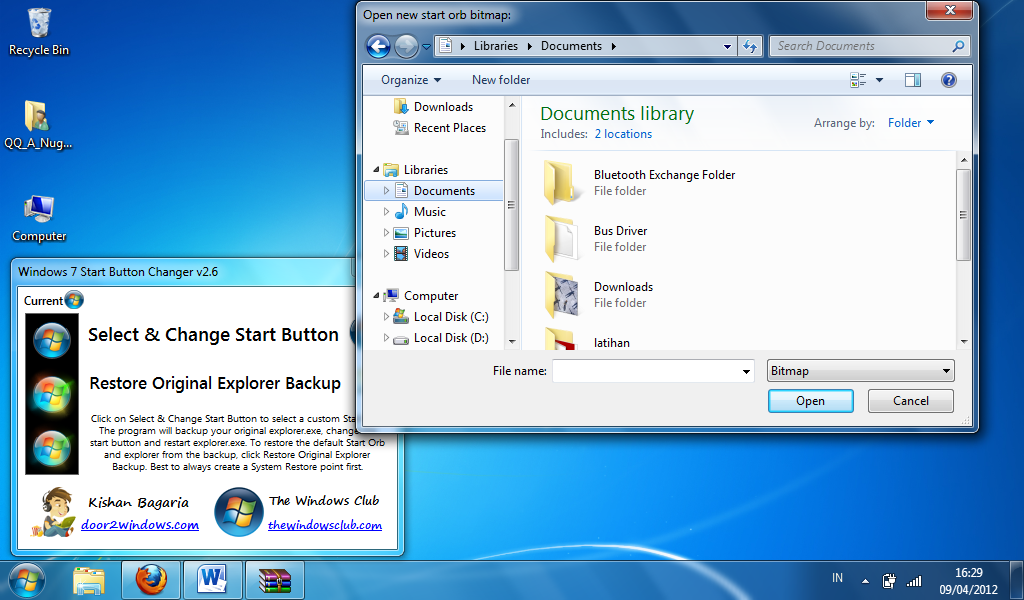Screen dimensions: 1024x600
Task: Expand the Local Disk (D:) node
Action: (x=386, y=338)
